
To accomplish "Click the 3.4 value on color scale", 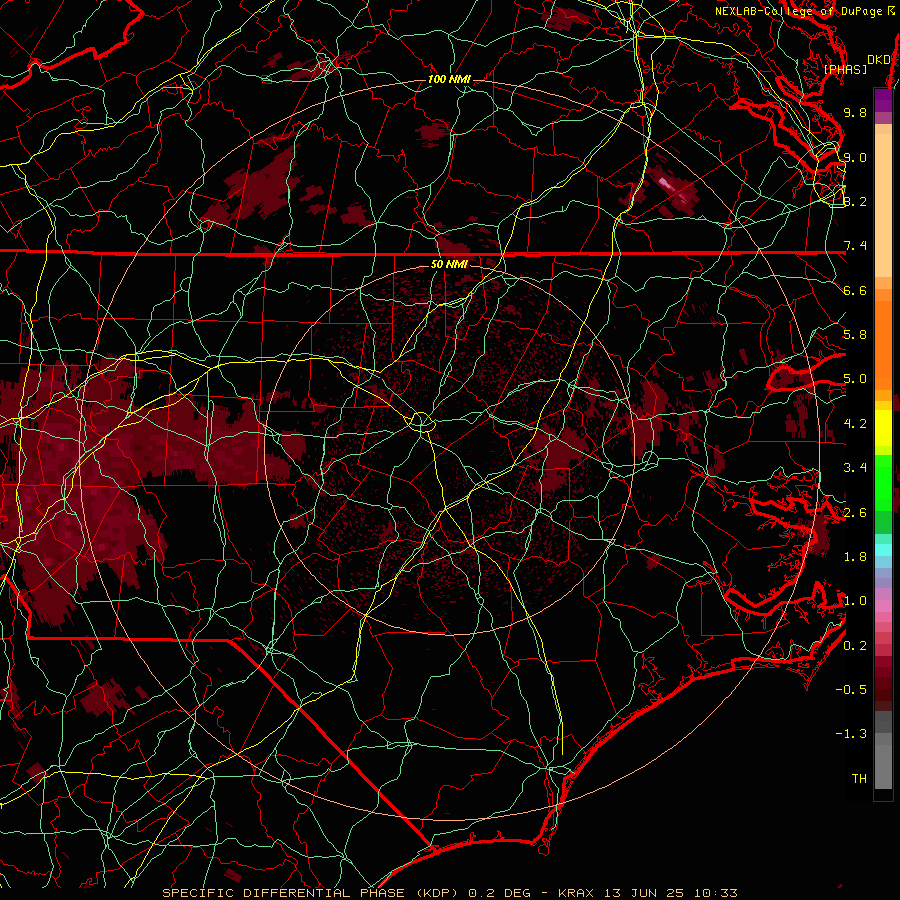I will click(x=855, y=468).
